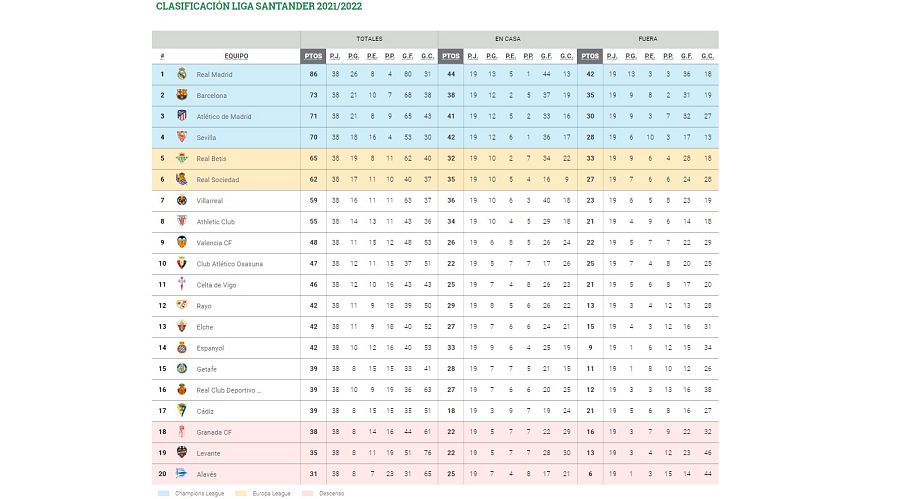Viewport: 900px width, 499px height.
Task: Click the heading CLASIFICACIÓN LIGA SANTANDER 2021/2022
Action: click(x=259, y=6)
